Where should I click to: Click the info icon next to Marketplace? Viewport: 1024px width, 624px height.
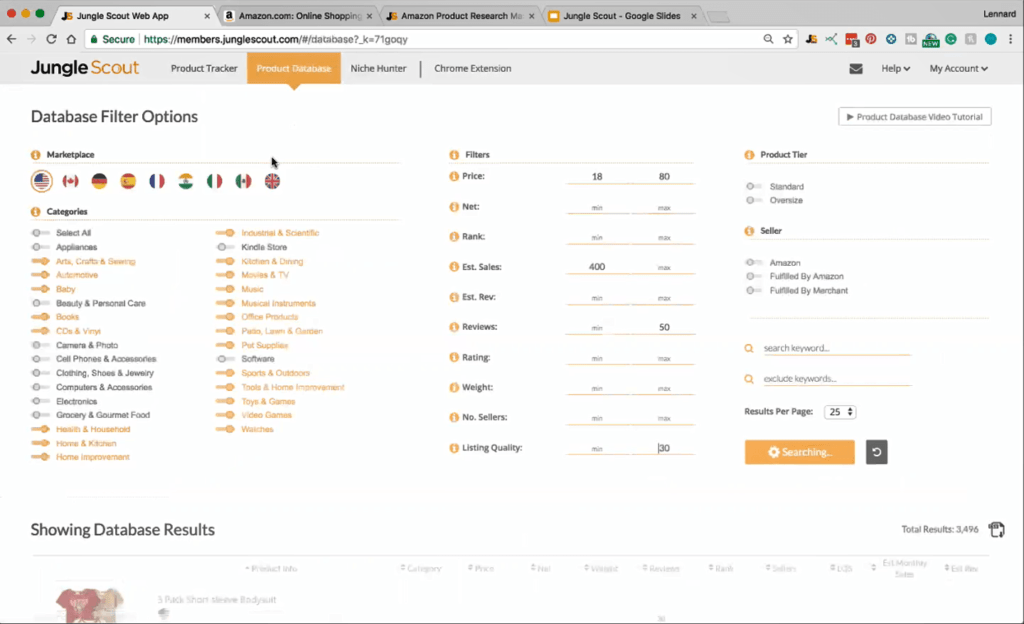(35, 155)
